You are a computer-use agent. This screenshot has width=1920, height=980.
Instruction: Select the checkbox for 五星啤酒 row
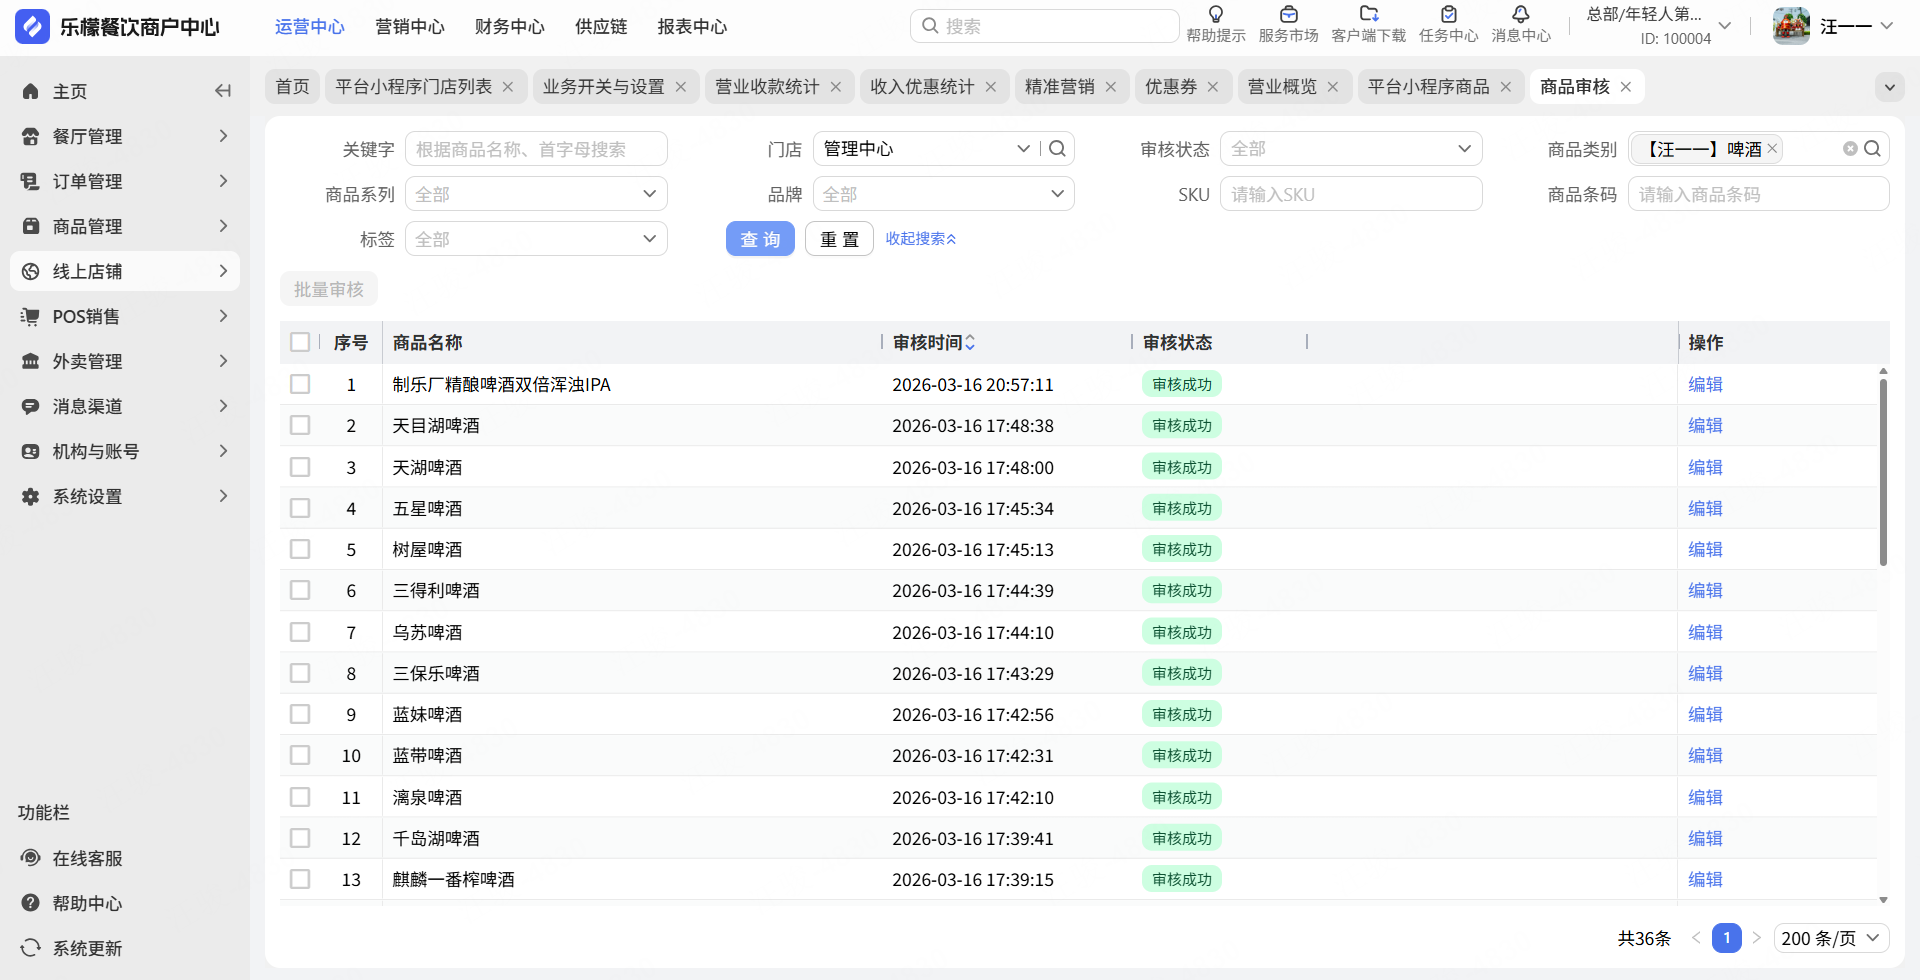[x=300, y=508]
